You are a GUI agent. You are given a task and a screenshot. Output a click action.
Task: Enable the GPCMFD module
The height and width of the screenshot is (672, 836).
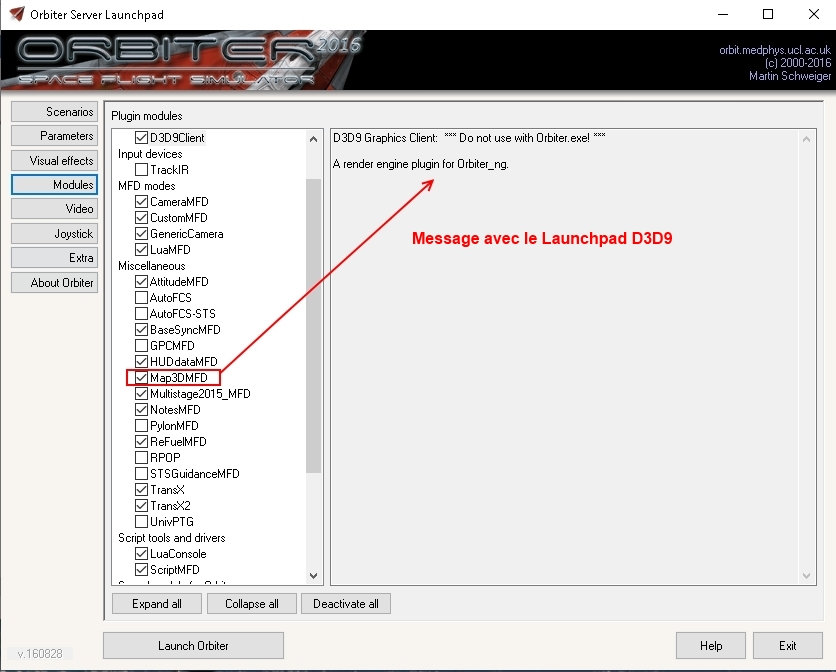point(141,346)
